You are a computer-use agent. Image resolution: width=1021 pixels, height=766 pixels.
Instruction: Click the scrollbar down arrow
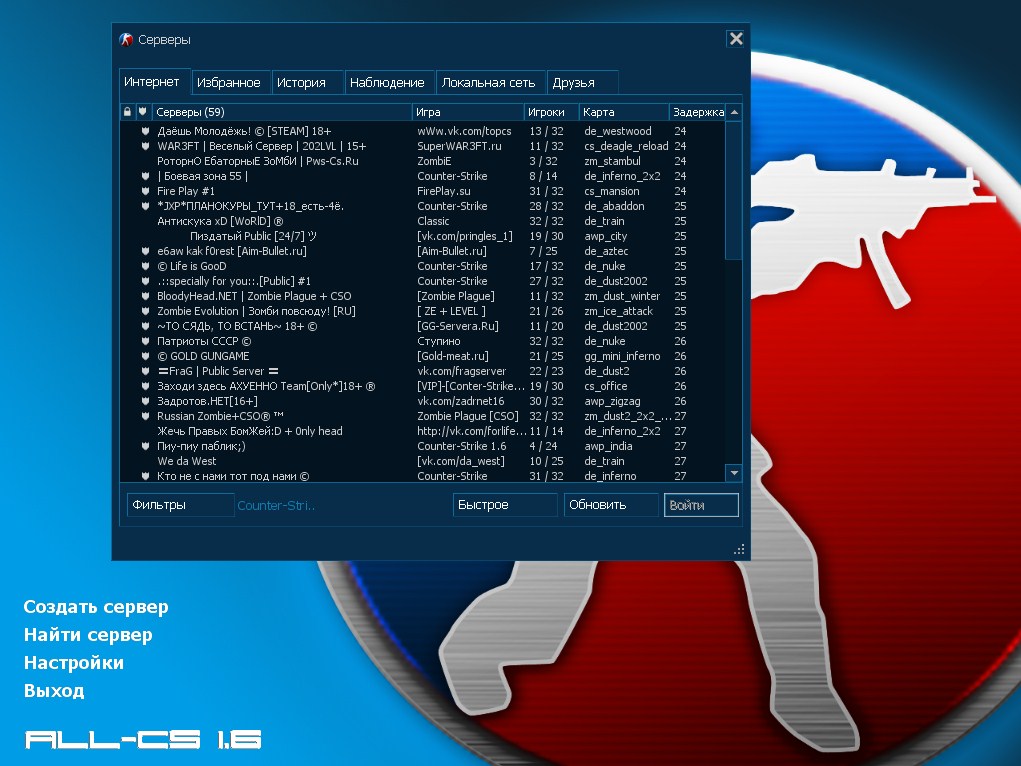(x=734, y=474)
